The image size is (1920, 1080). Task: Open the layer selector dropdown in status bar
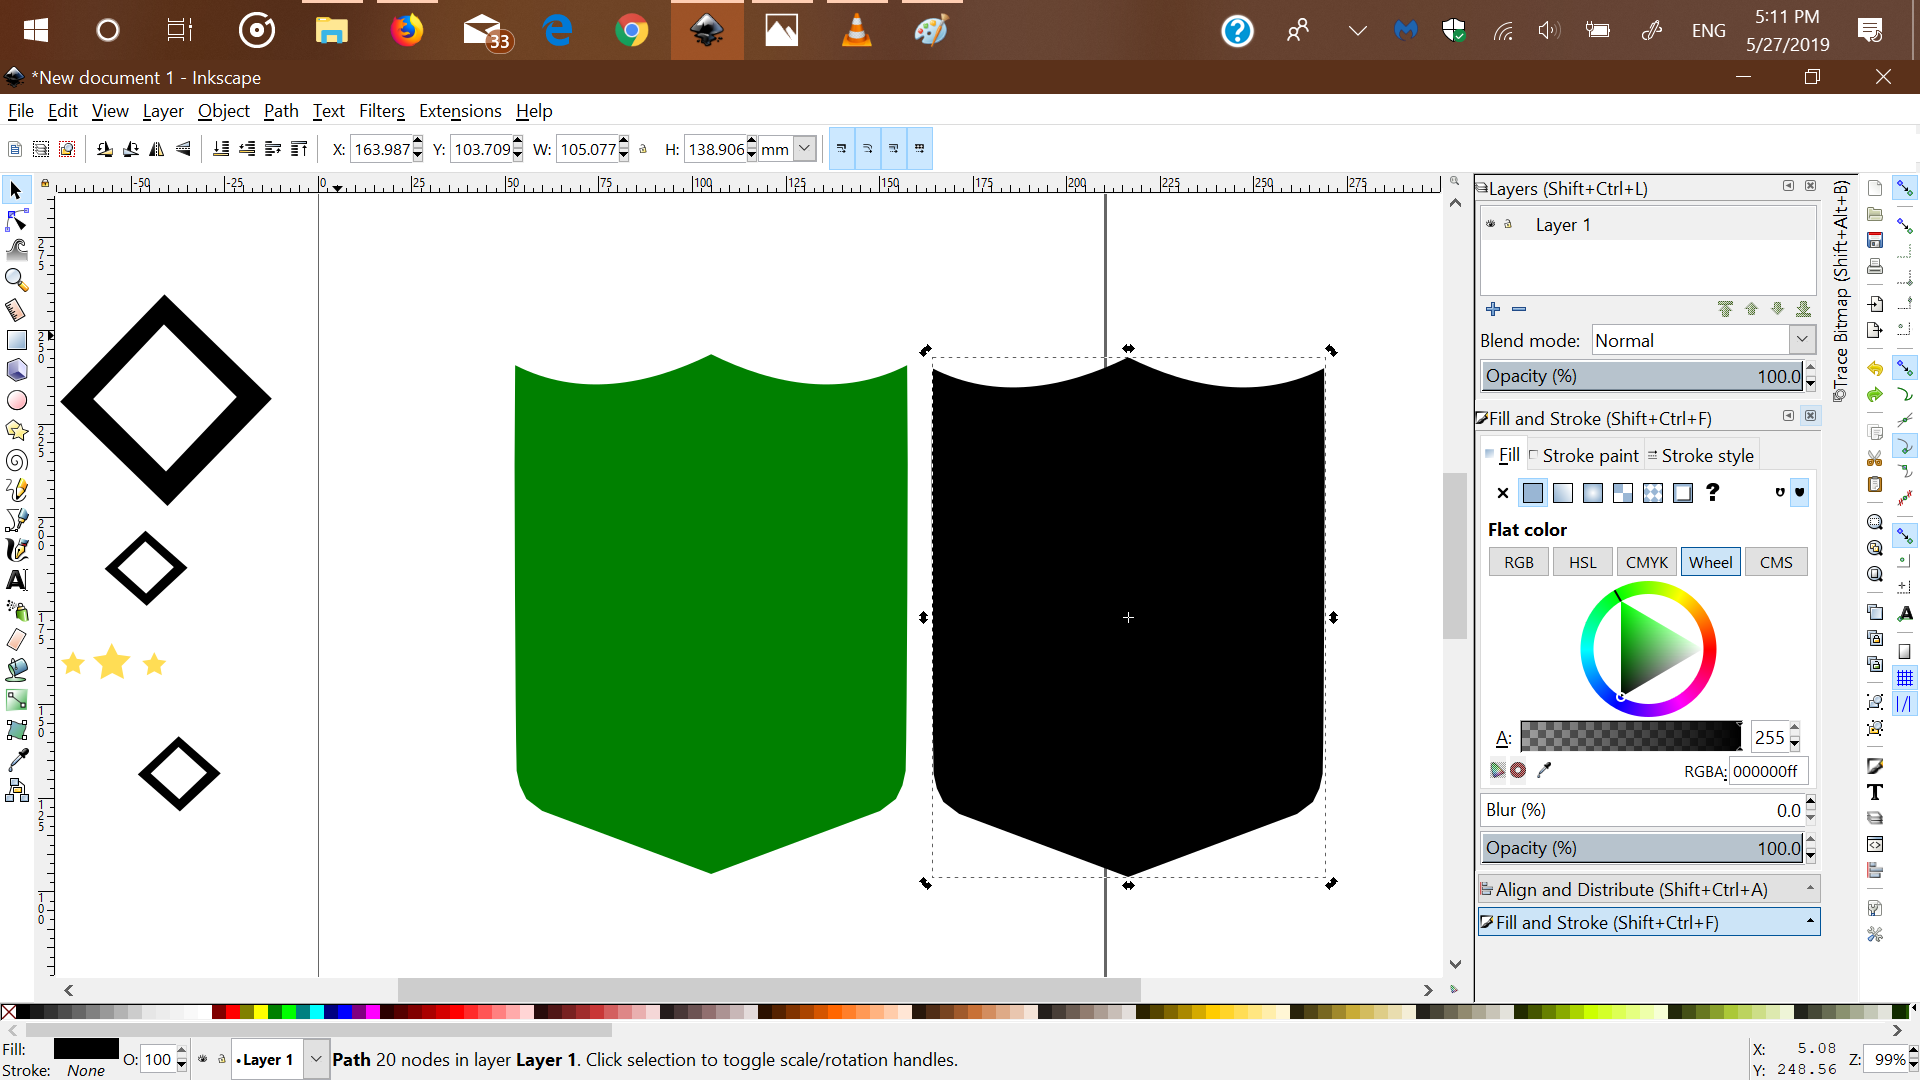(316, 1059)
